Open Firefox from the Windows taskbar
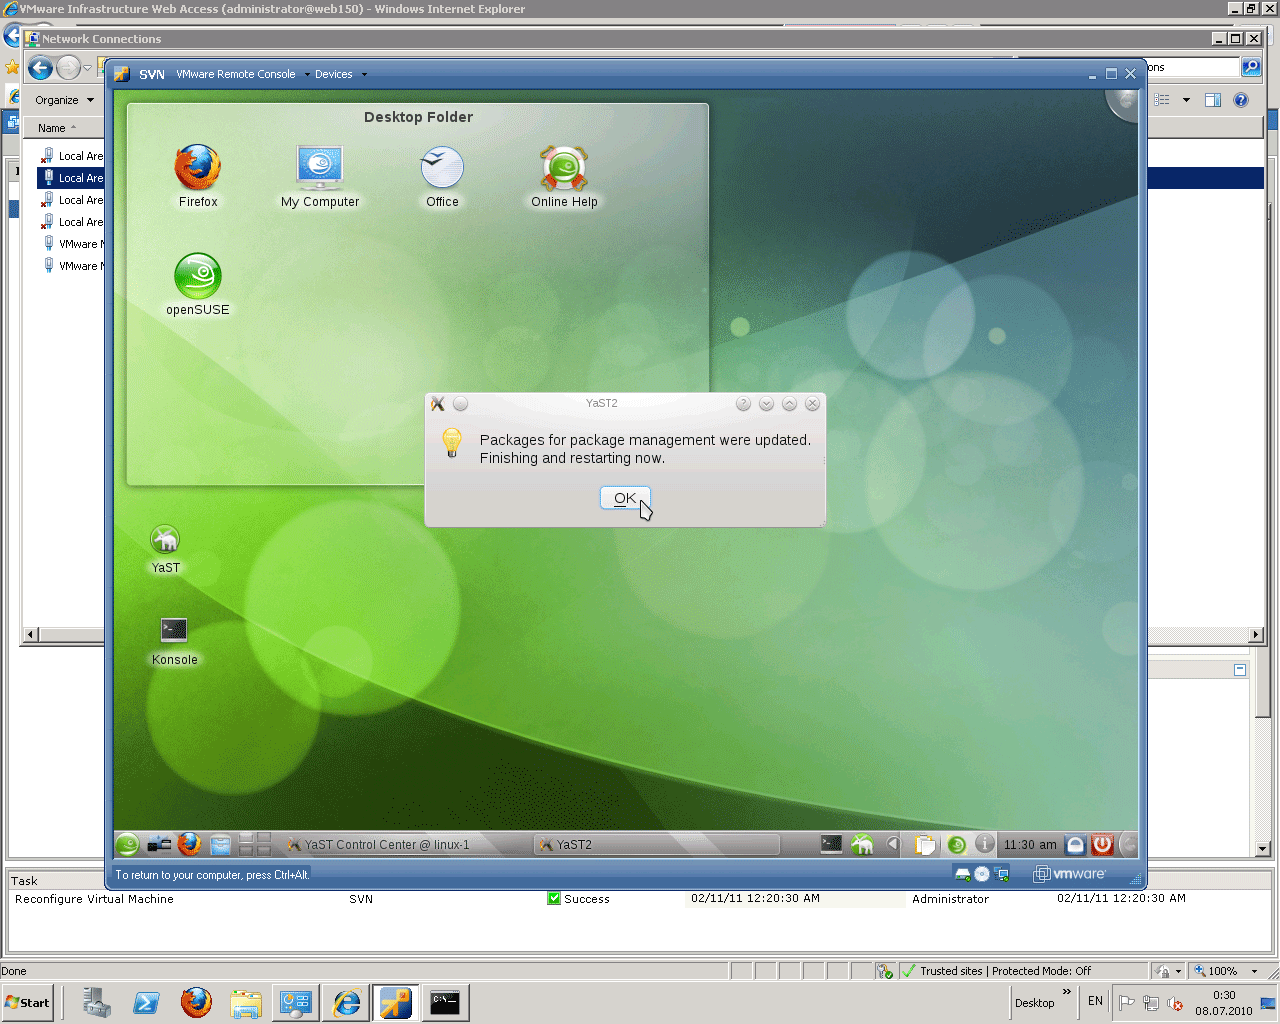The width and height of the screenshot is (1280, 1024). click(x=196, y=1002)
